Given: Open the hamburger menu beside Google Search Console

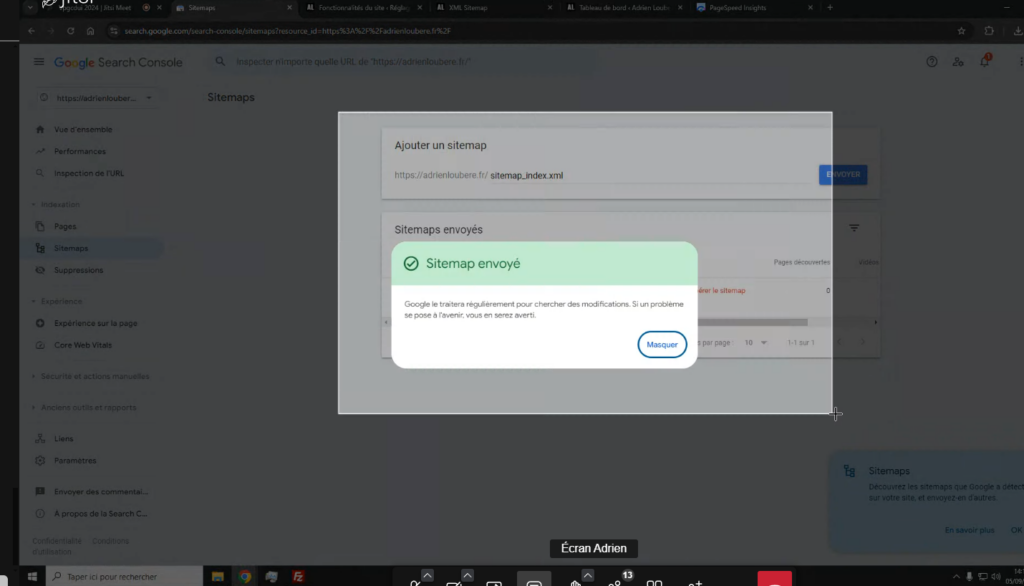Looking at the screenshot, I should 39,62.
